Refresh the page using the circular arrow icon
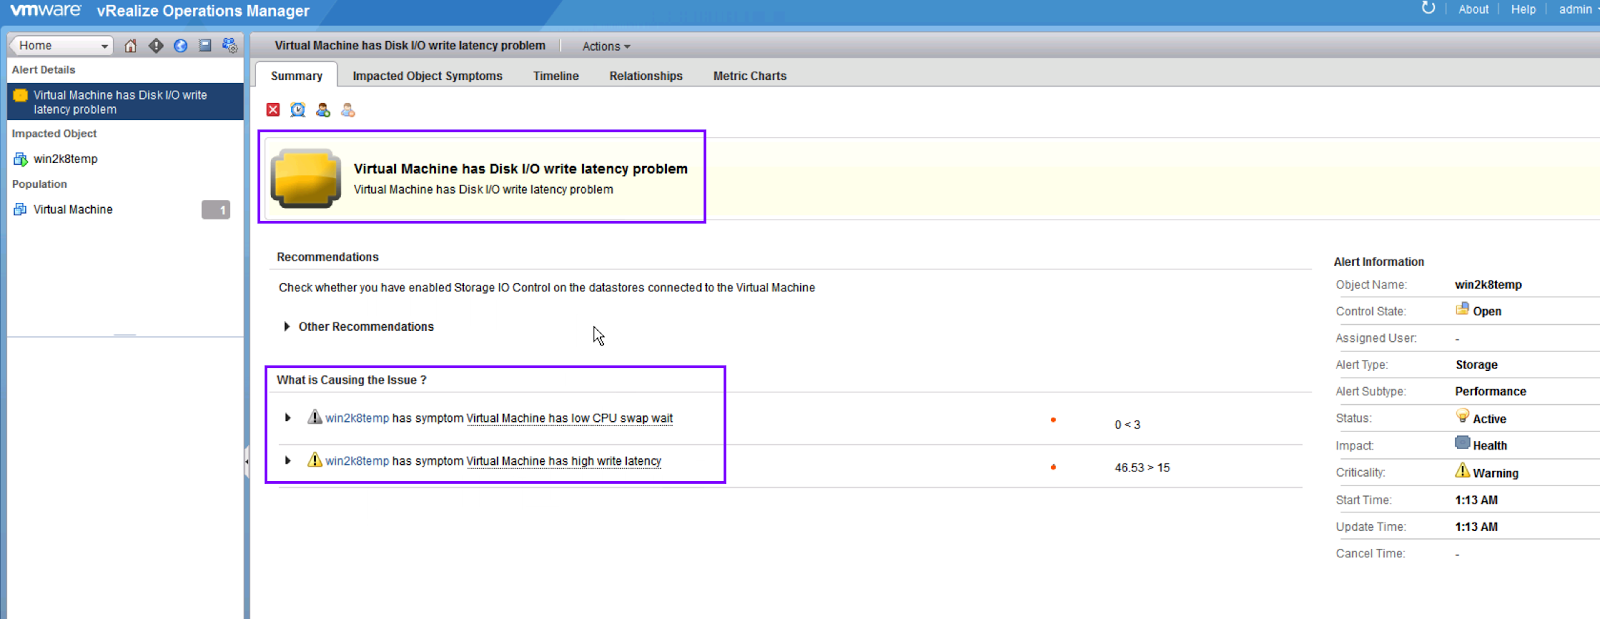 point(1428,9)
